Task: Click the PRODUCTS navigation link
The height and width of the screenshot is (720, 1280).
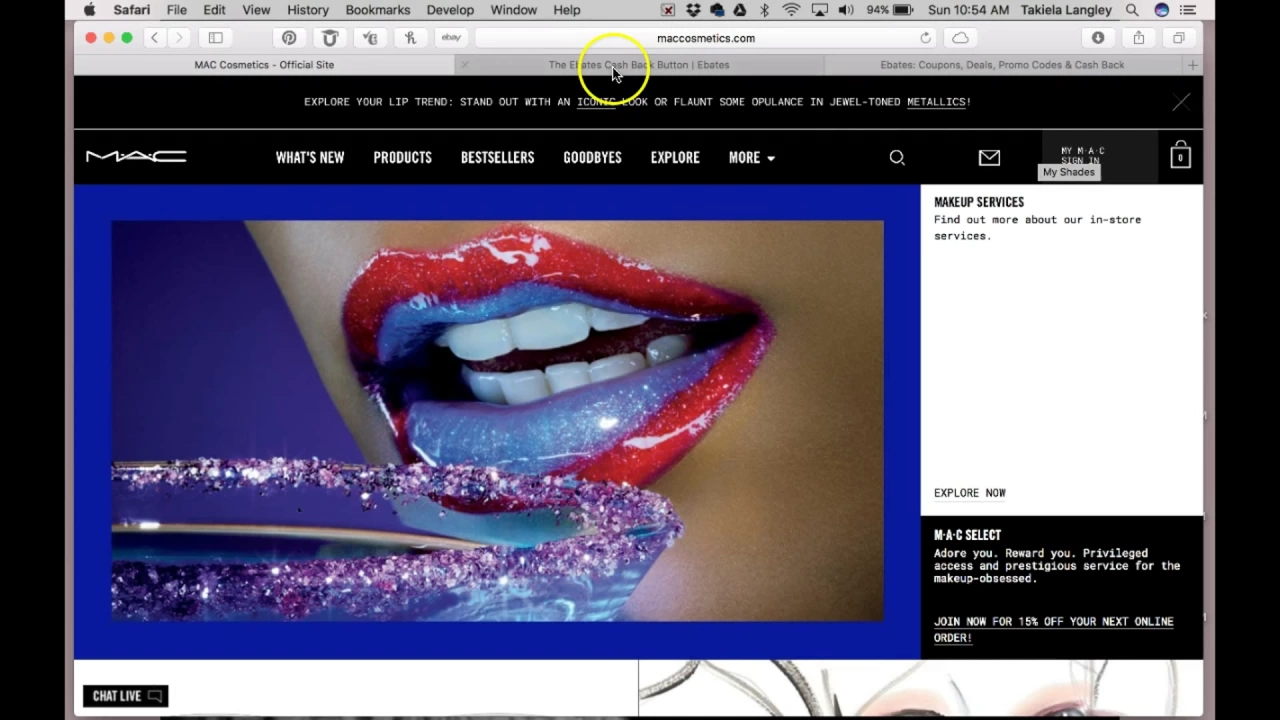Action: click(x=403, y=158)
